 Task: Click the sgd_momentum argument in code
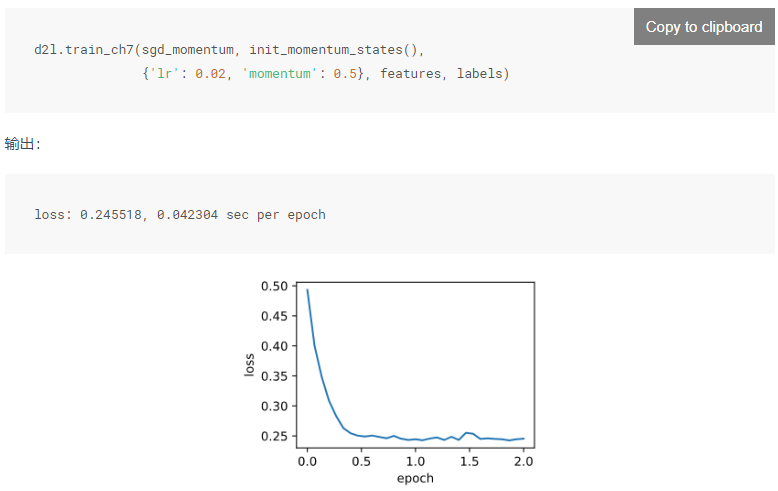pyautogui.click(x=188, y=50)
